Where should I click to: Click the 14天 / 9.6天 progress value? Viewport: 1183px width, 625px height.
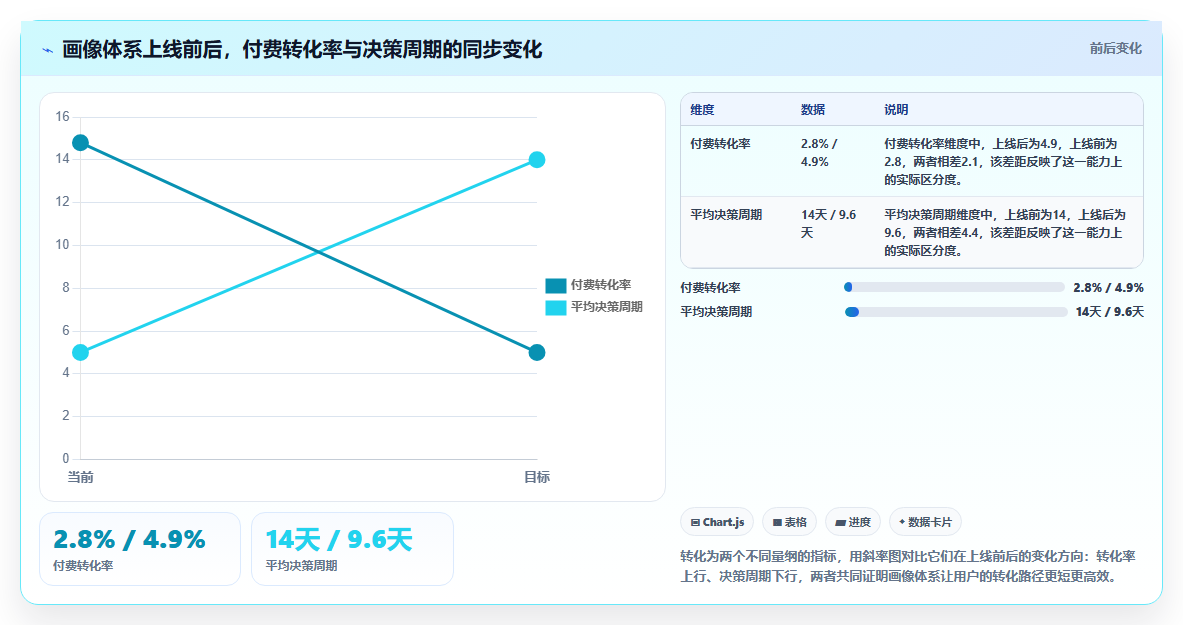point(1110,312)
